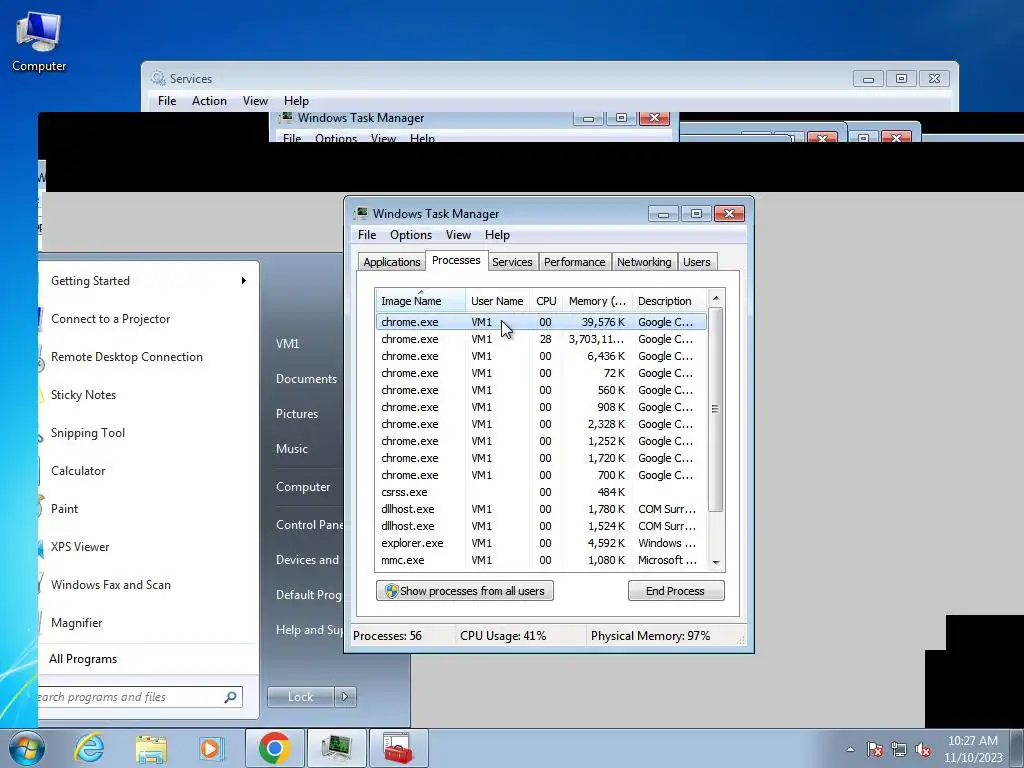Screen dimensions: 1024x768
Task: Select dllhost.exe row with 1,780 K
Action: click(x=541, y=509)
